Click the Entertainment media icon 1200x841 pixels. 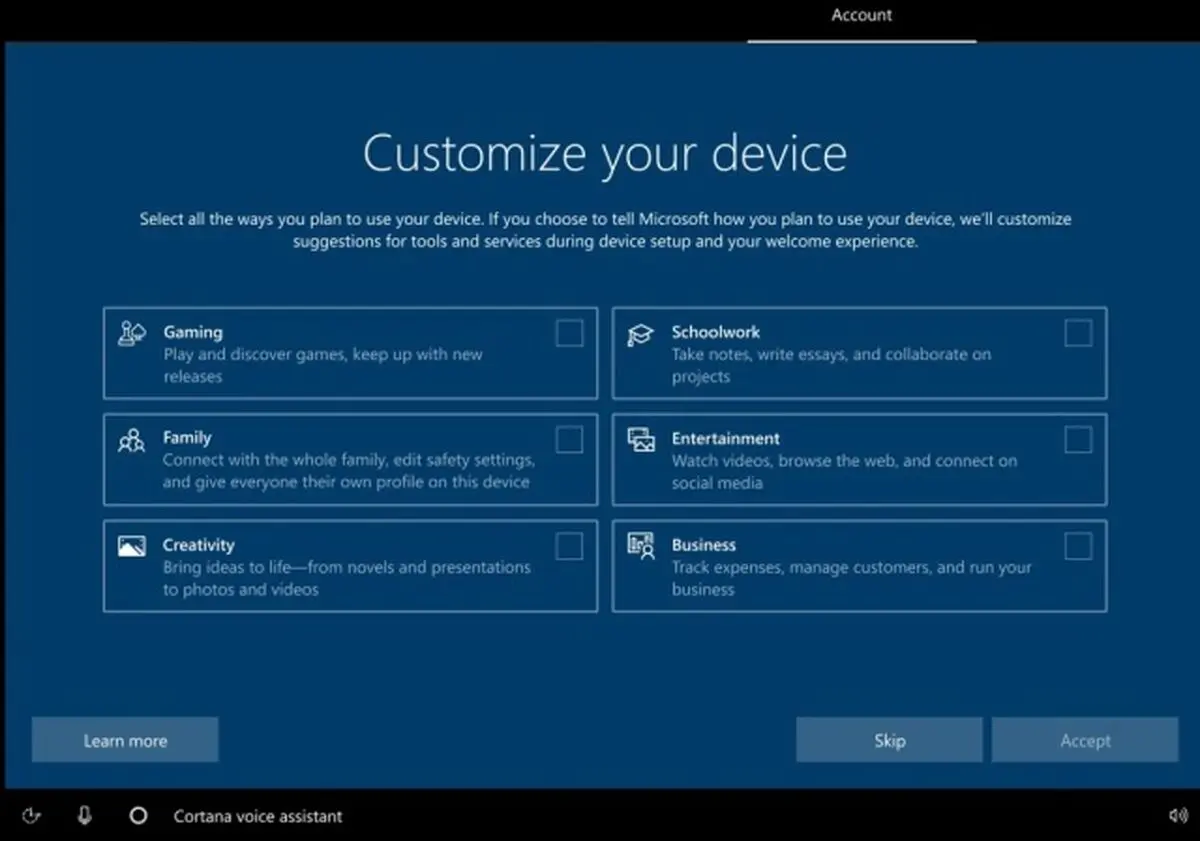coord(641,440)
